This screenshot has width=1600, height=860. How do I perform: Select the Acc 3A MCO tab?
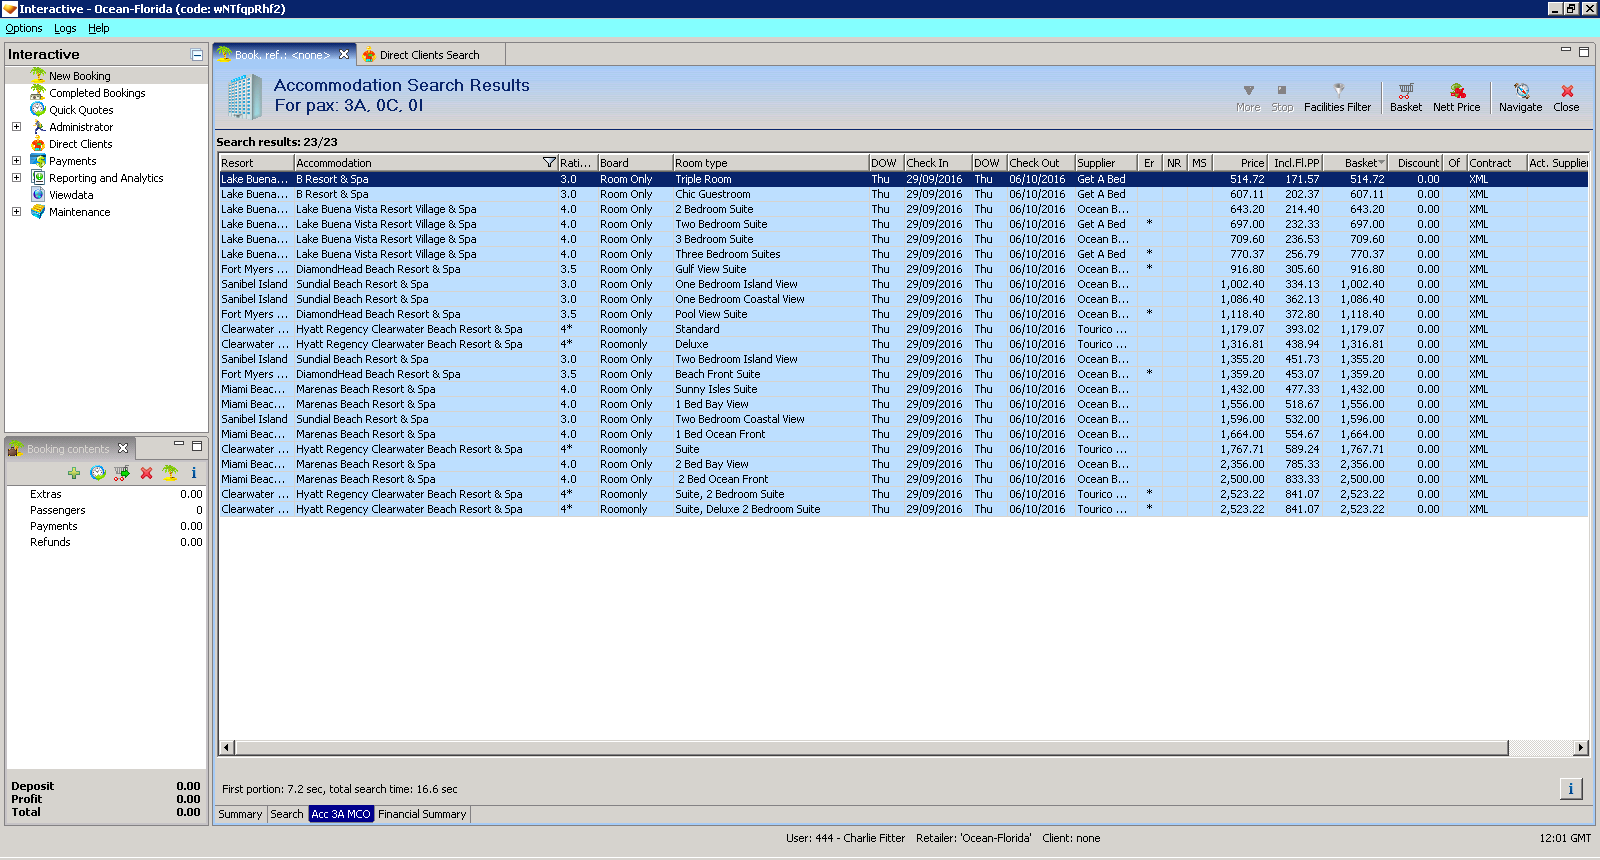pyautogui.click(x=341, y=814)
